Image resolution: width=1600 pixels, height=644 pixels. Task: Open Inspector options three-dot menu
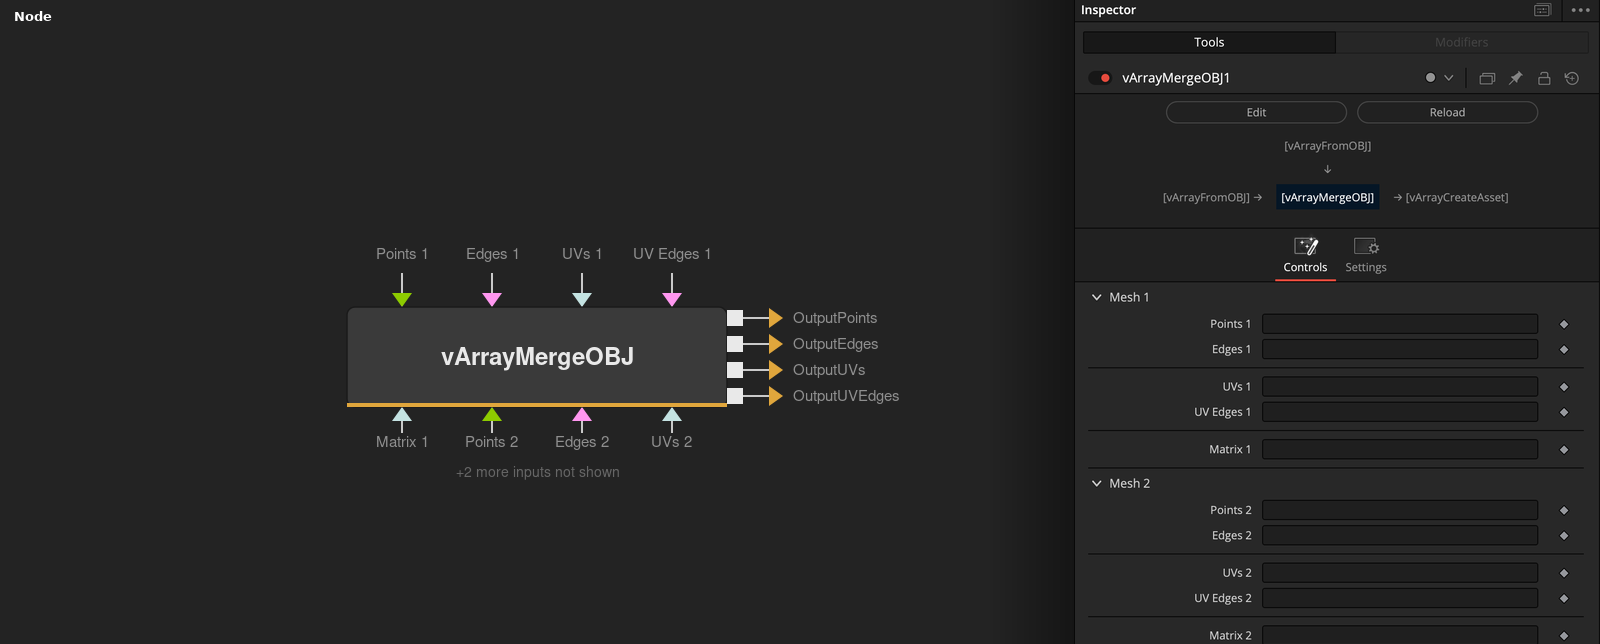pos(1580,10)
